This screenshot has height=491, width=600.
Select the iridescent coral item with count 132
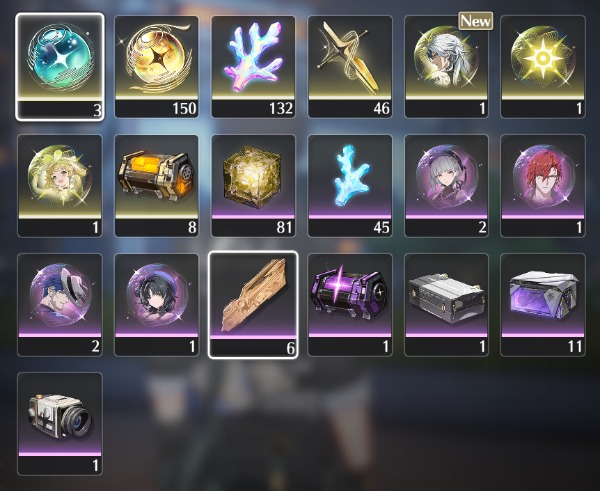tap(253, 67)
